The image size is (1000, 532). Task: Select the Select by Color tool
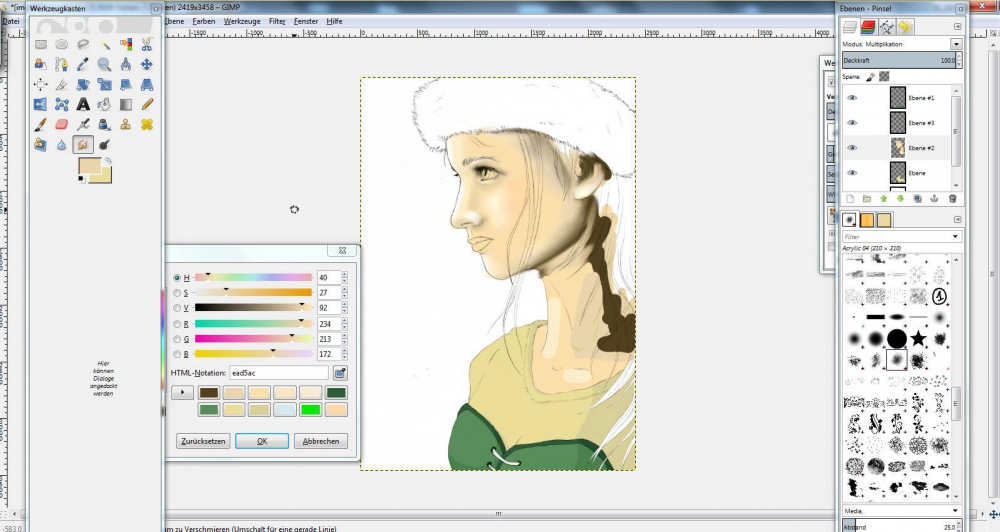(126, 45)
